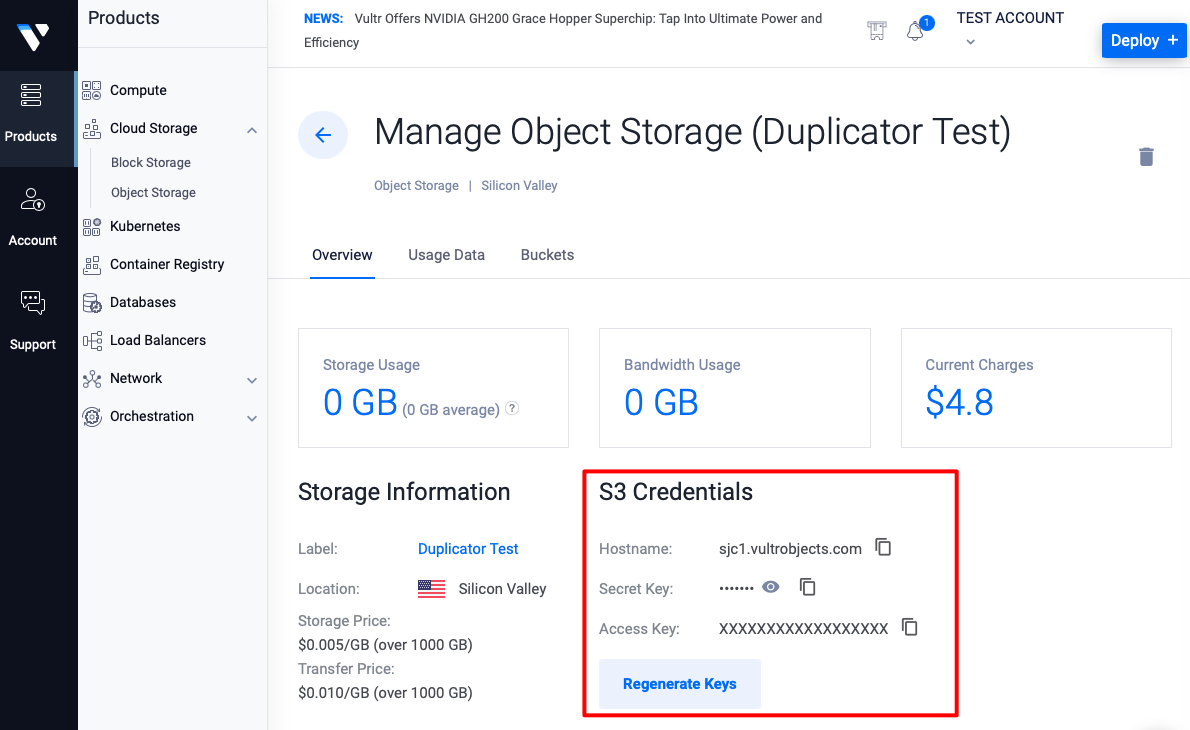Switch to the Buckets tab
Image resolution: width=1190 pixels, height=730 pixels.
pyautogui.click(x=547, y=255)
